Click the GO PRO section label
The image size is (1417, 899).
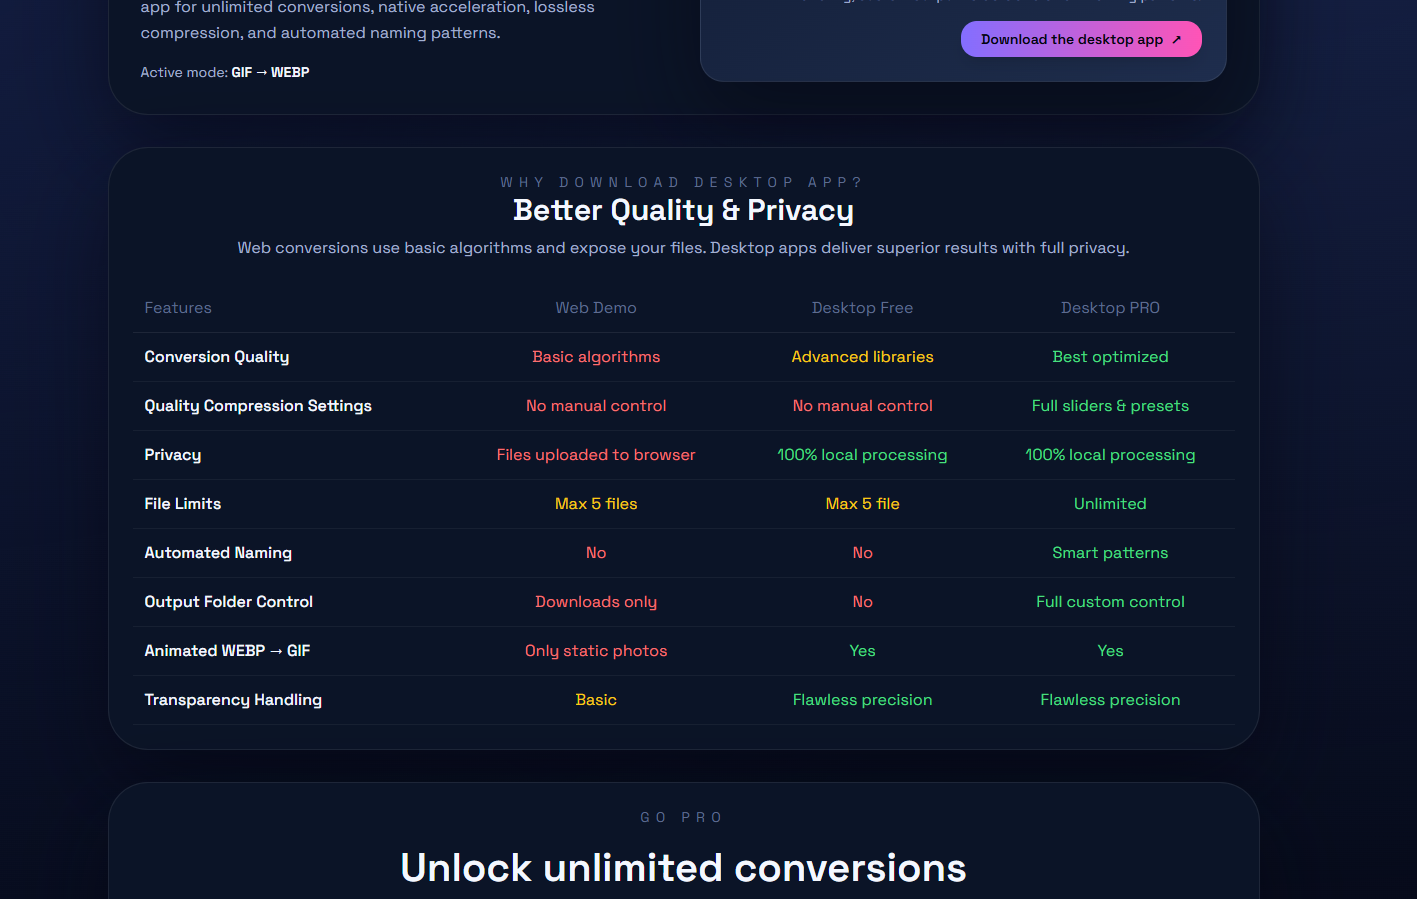tap(683, 817)
